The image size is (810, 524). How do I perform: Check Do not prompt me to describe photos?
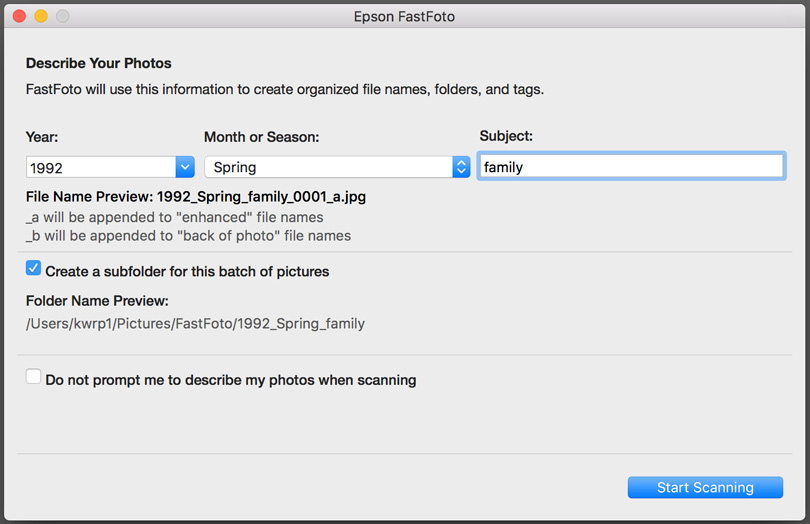(34, 377)
